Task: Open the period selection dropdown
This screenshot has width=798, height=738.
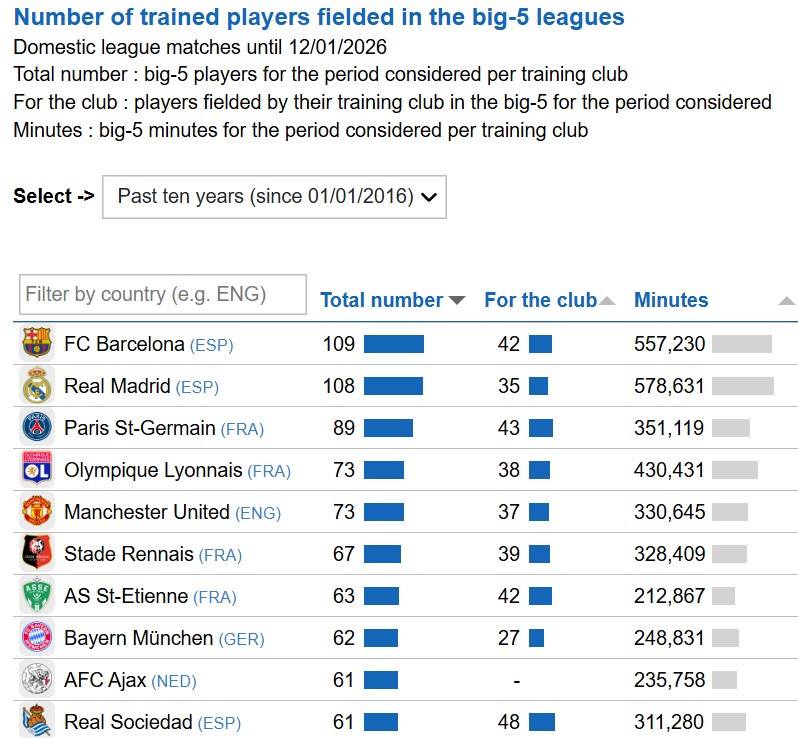Action: click(x=274, y=197)
